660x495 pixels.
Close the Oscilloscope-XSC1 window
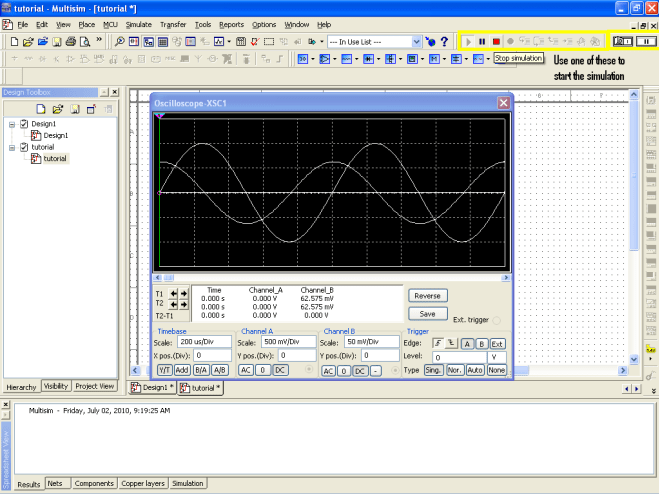pos(503,103)
